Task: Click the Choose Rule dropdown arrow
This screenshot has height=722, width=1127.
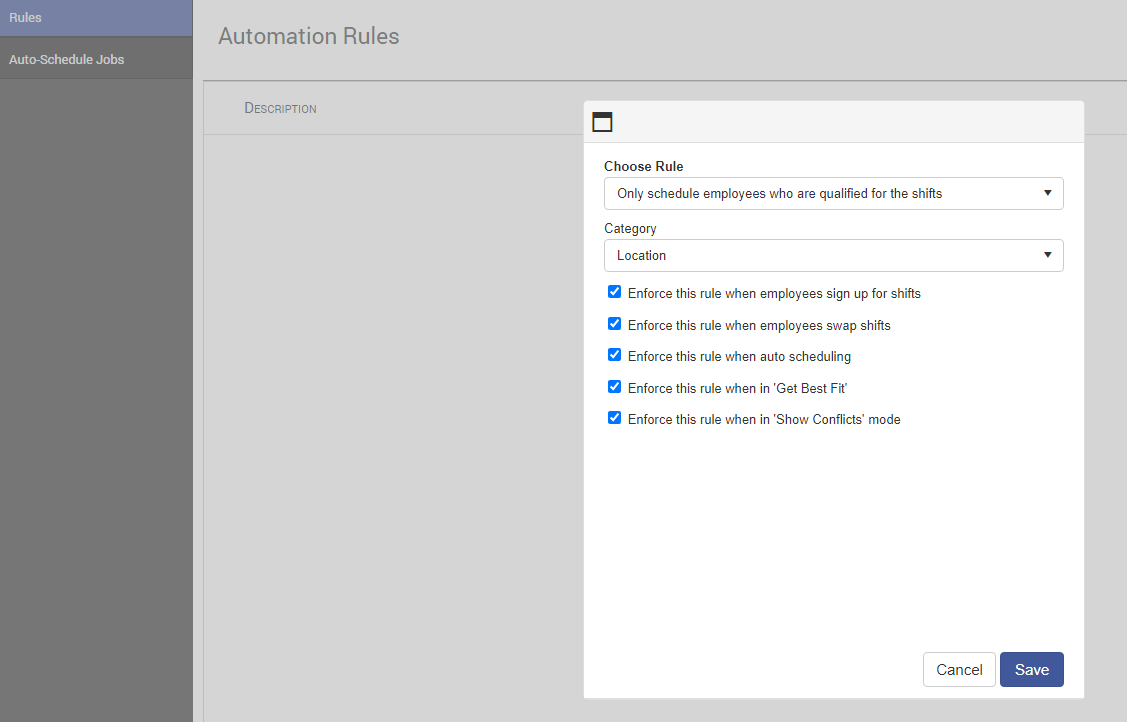Action: 1047,193
